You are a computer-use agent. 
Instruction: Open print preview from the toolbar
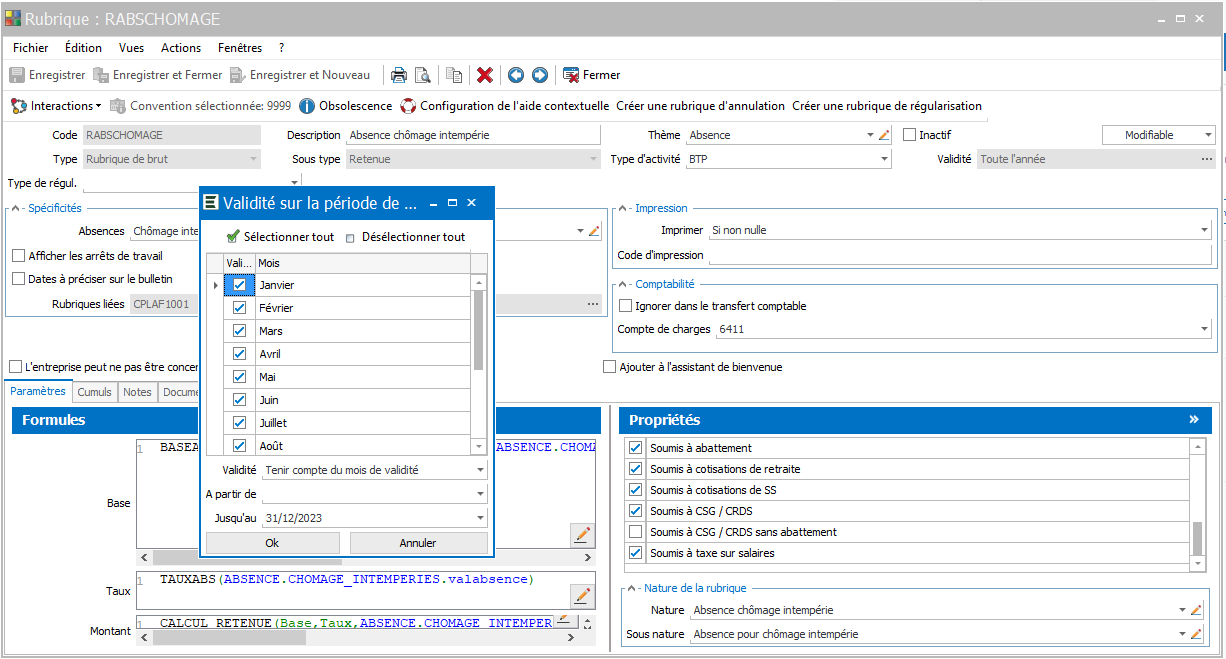(x=423, y=75)
